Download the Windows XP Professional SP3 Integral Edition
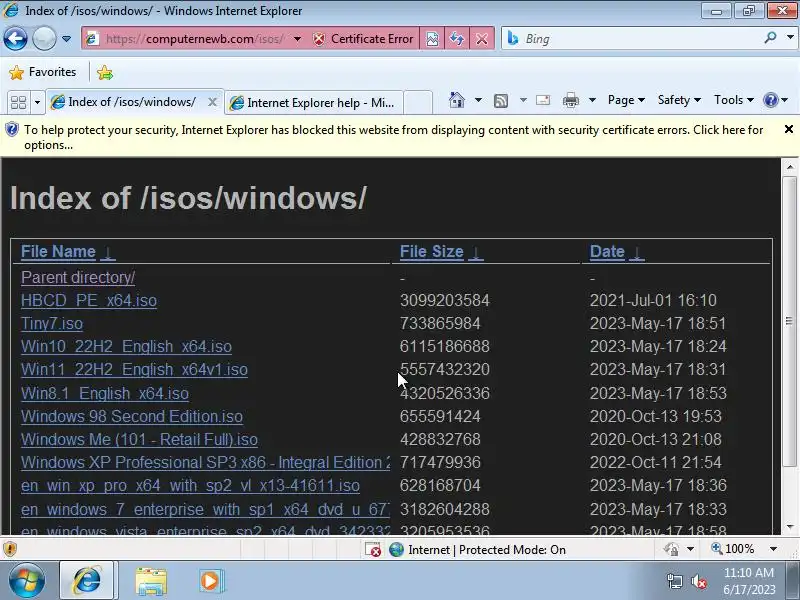800x600 pixels. click(205, 462)
